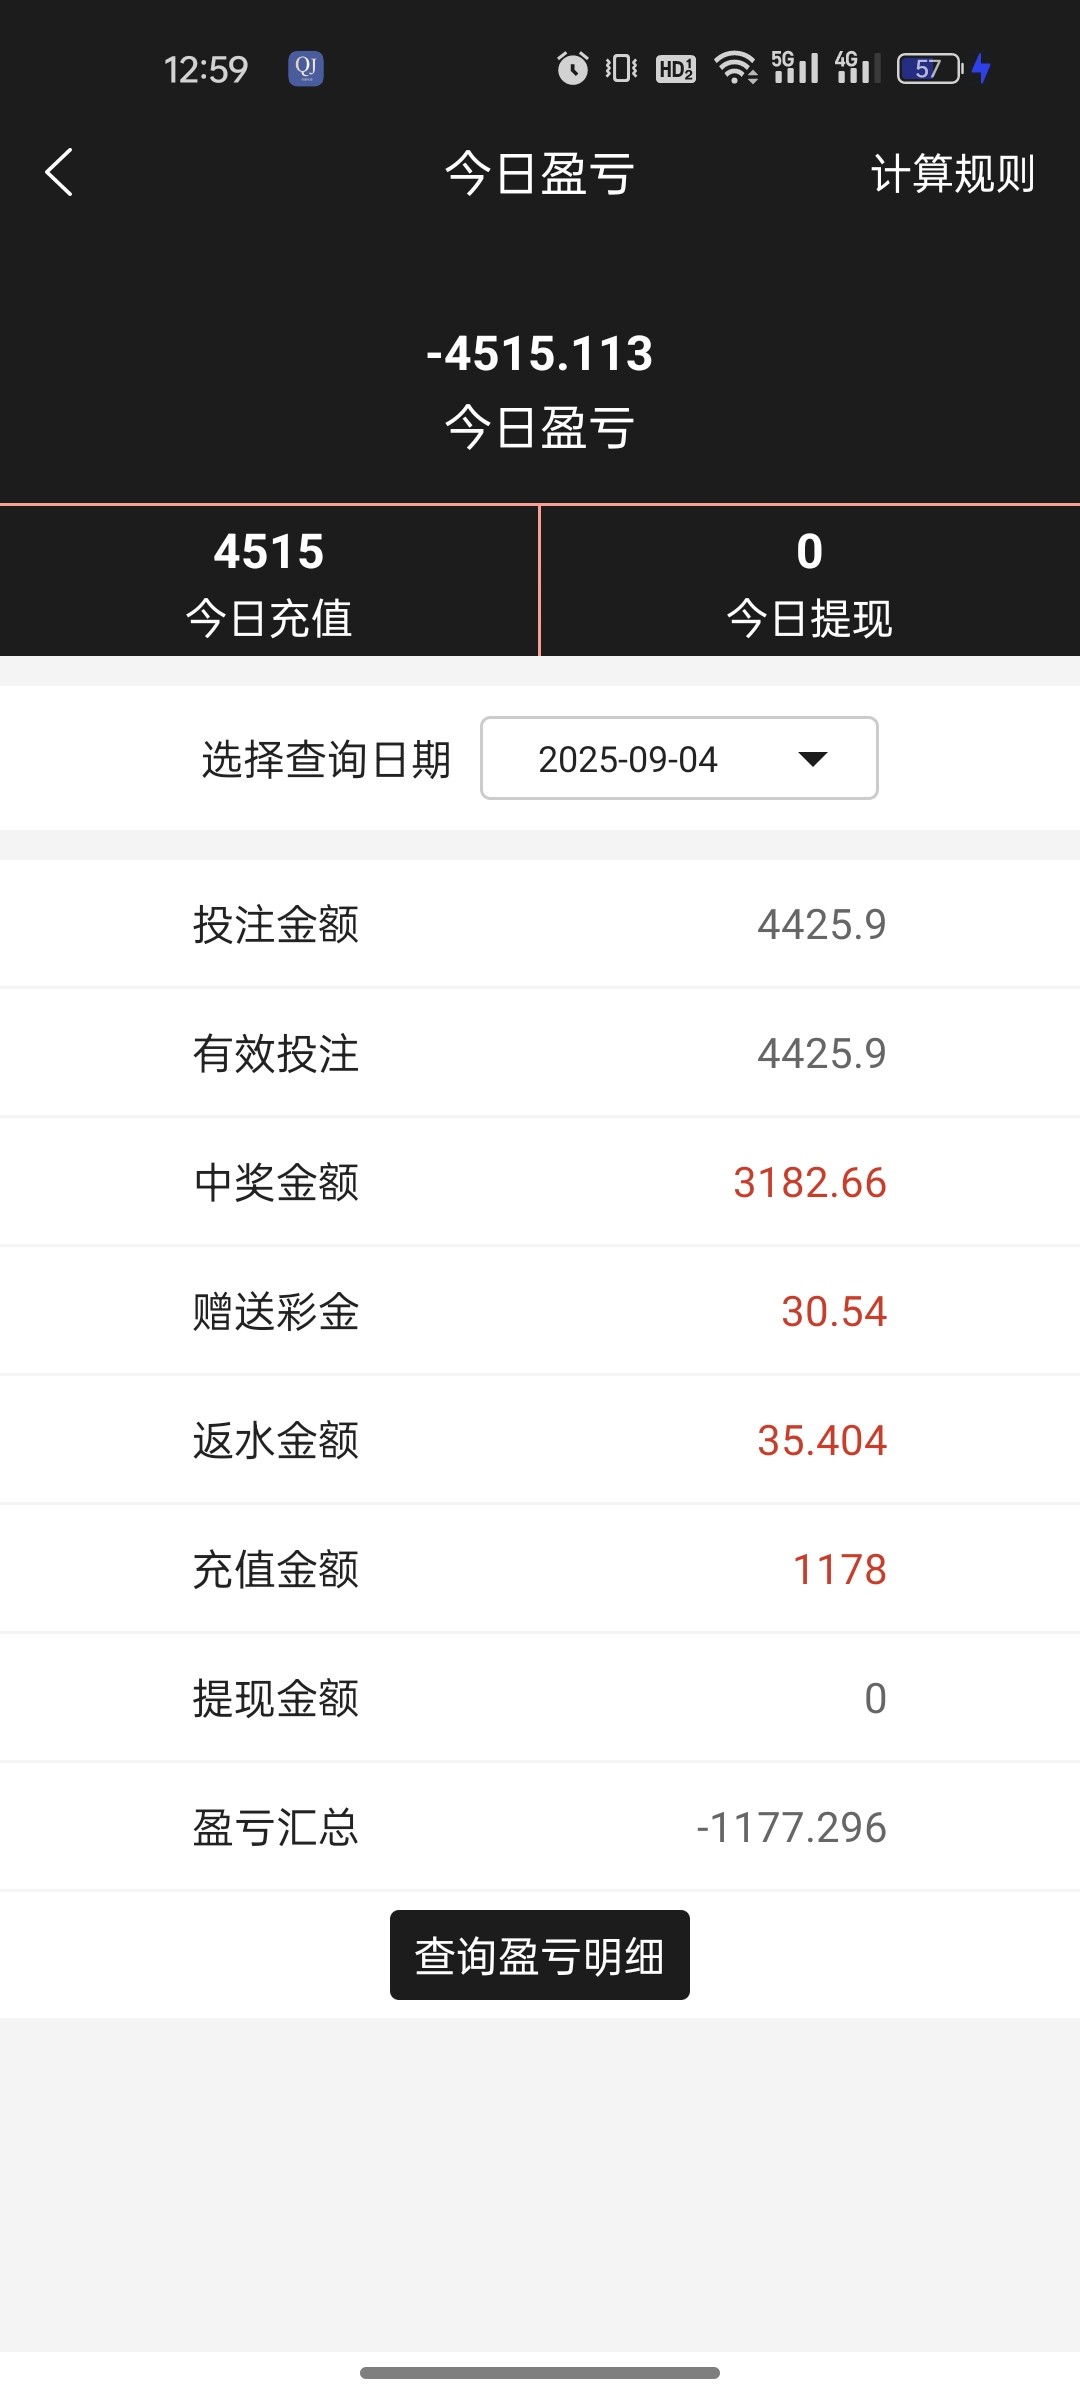Tap the bottom home gesture bar
1080x2400 pixels.
(x=540, y=2372)
